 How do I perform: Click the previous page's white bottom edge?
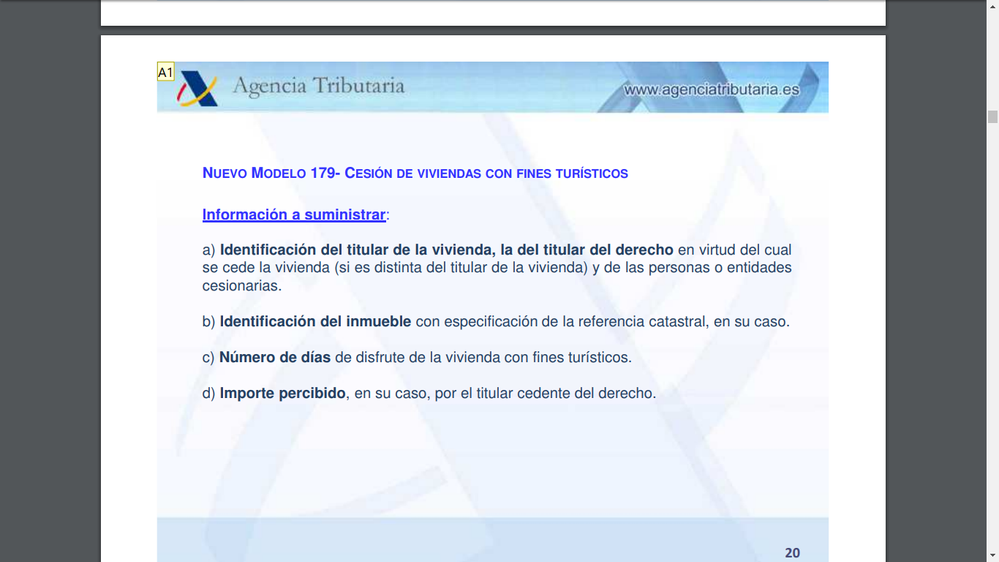click(493, 13)
